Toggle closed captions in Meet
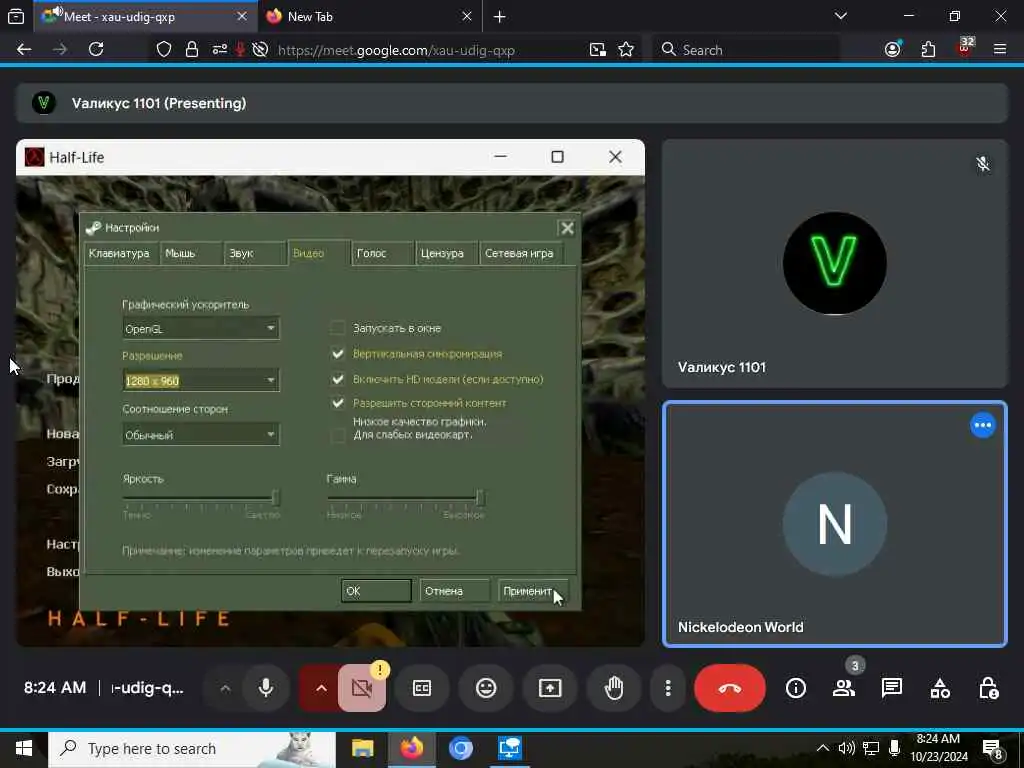1024x768 pixels. pyautogui.click(x=422, y=688)
